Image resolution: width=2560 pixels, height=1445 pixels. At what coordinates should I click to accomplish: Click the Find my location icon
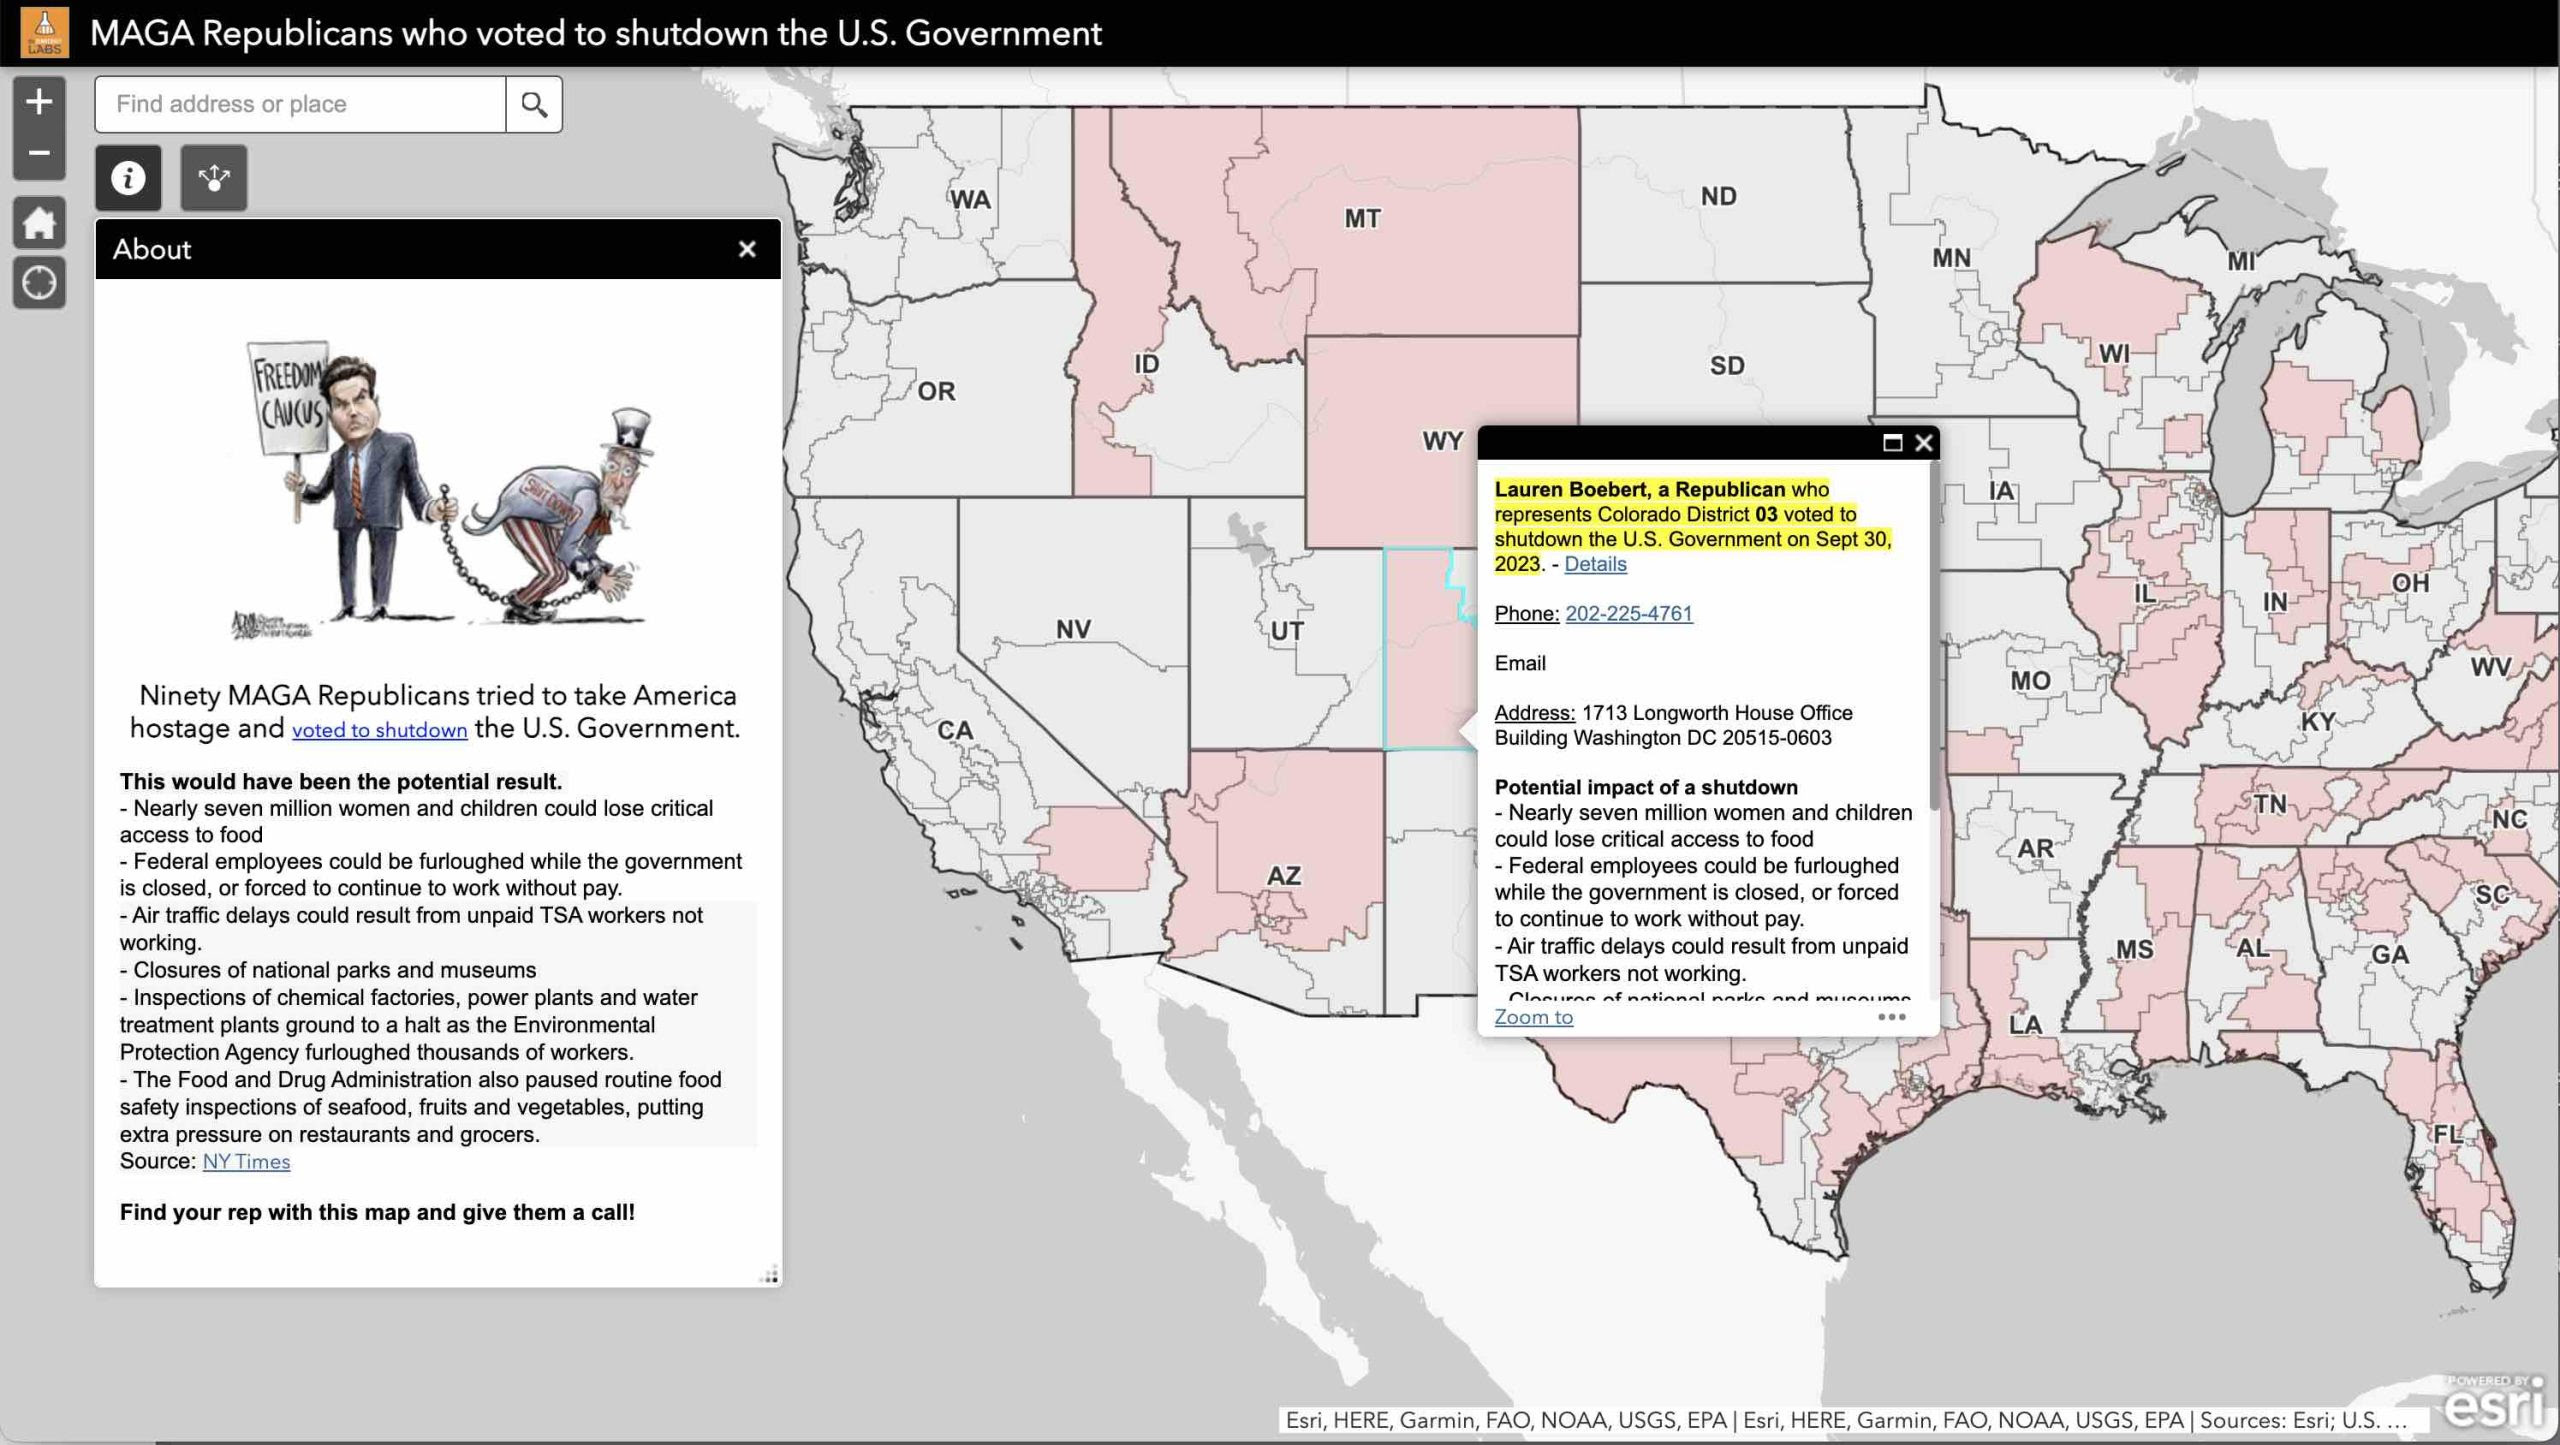tap(38, 283)
